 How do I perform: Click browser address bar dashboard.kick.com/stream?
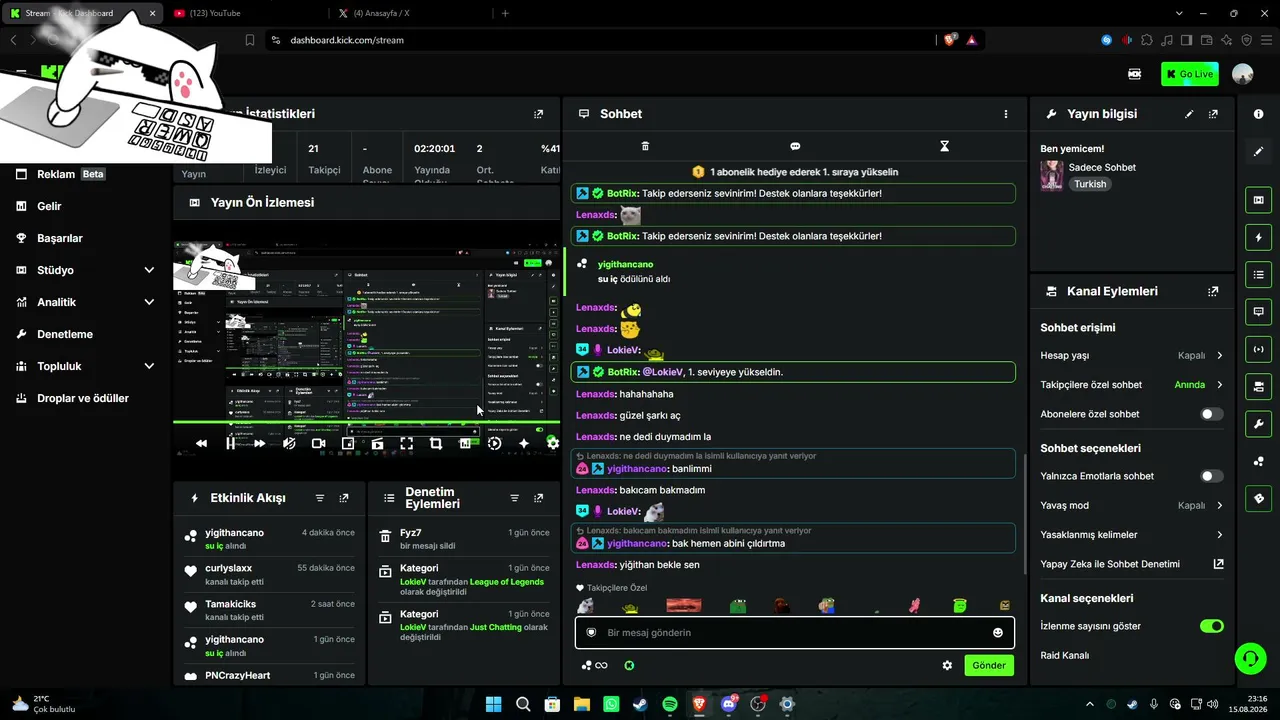[347, 40]
